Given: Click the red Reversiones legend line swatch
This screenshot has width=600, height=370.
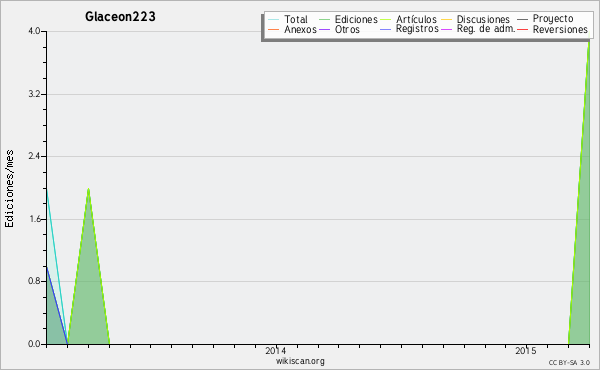Looking at the screenshot, I should [522, 29].
